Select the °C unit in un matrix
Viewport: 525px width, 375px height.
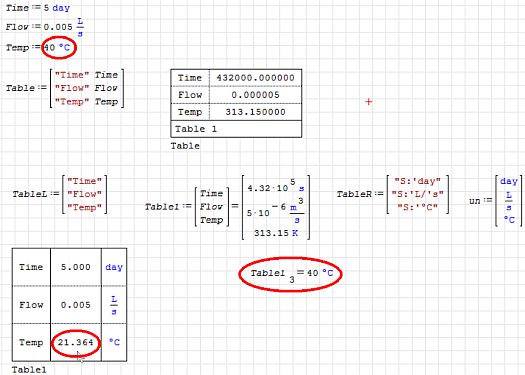coord(509,220)
